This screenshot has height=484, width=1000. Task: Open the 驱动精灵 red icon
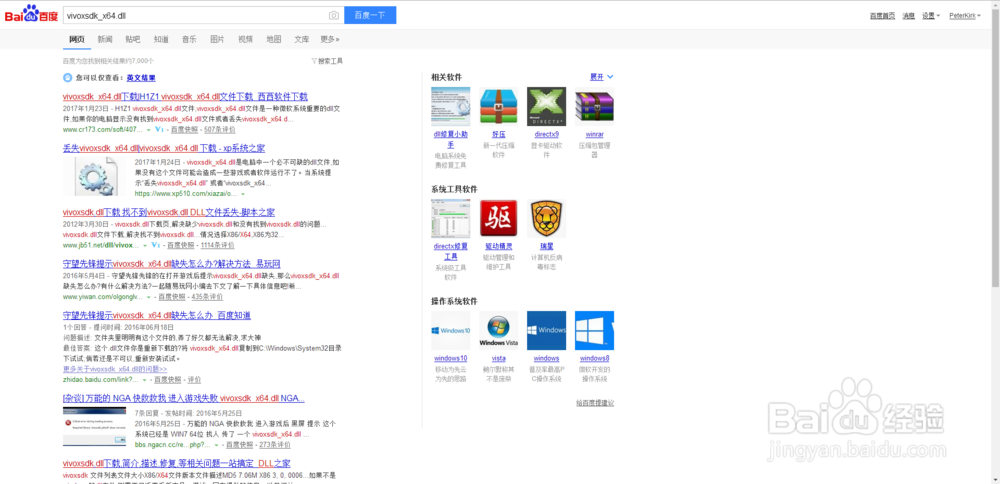pos(498,218)
